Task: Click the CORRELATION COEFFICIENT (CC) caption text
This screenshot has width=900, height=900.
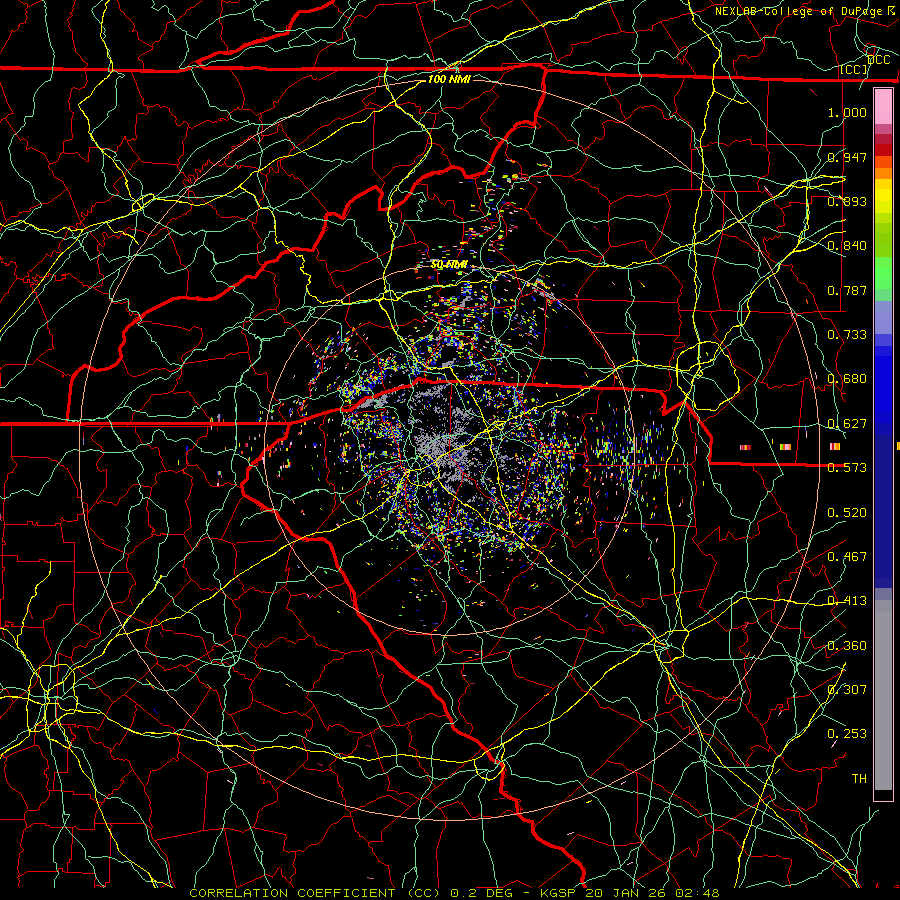Action: point(315,893)
